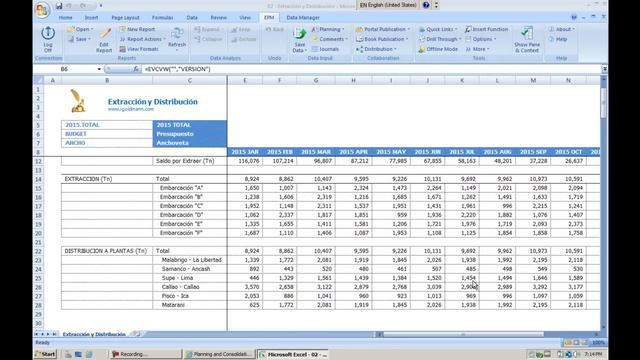Viewport: 640px width, 360px height.
Task: Click Normal view icon in status bar
Action: point(568,342)
